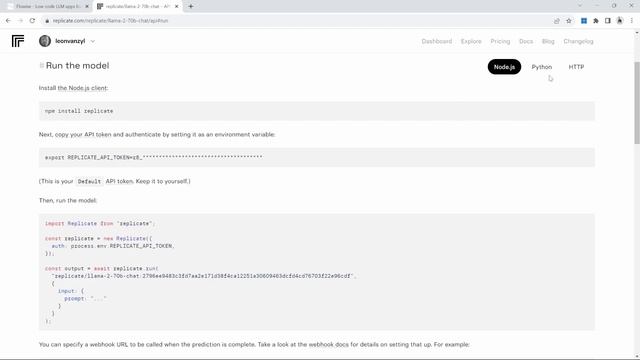Switch to the Flowise browser tab

(48, 7)
